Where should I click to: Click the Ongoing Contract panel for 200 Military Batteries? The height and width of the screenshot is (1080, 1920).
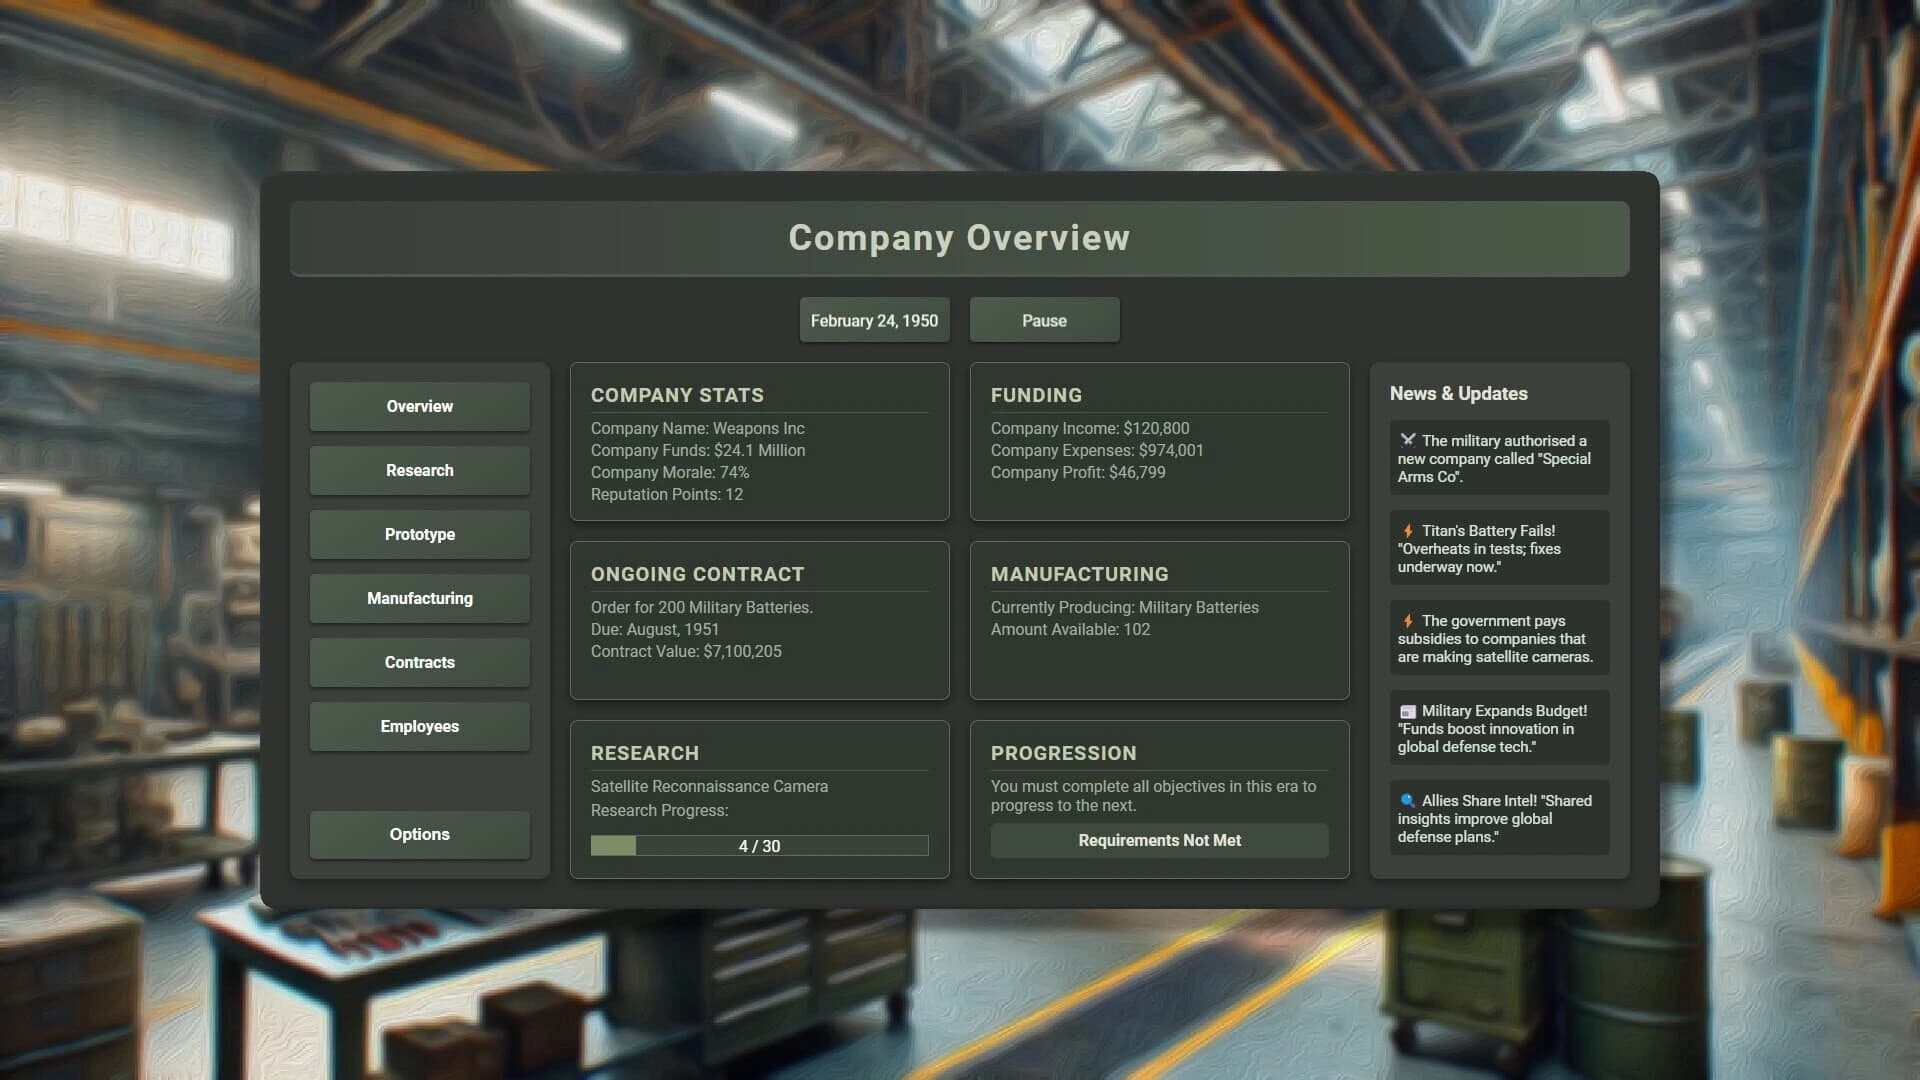point(759,620)
